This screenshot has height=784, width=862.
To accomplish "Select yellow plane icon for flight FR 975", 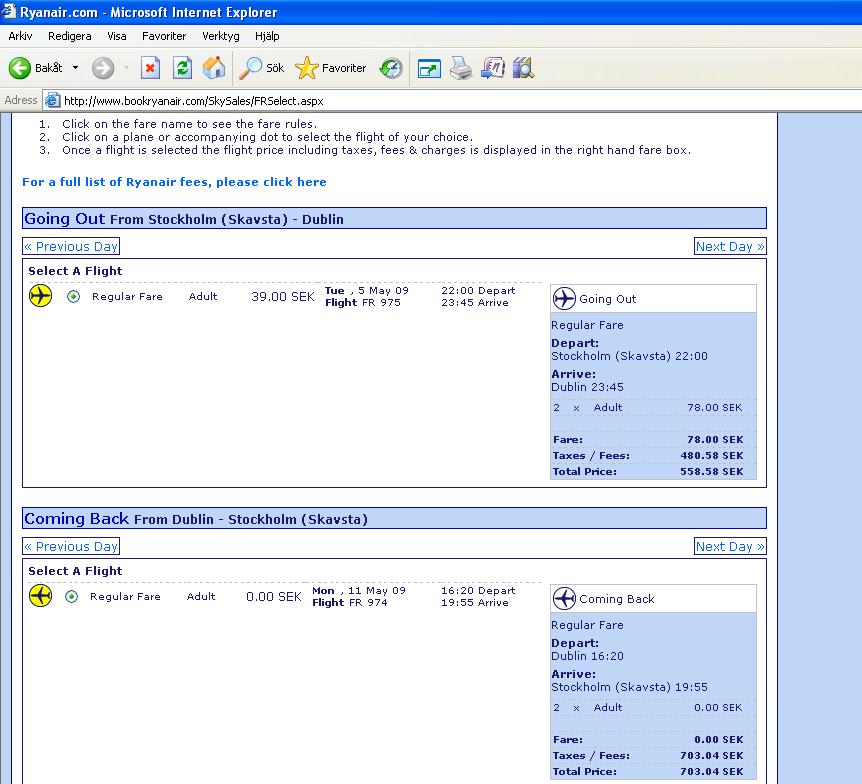I will 41,296.
